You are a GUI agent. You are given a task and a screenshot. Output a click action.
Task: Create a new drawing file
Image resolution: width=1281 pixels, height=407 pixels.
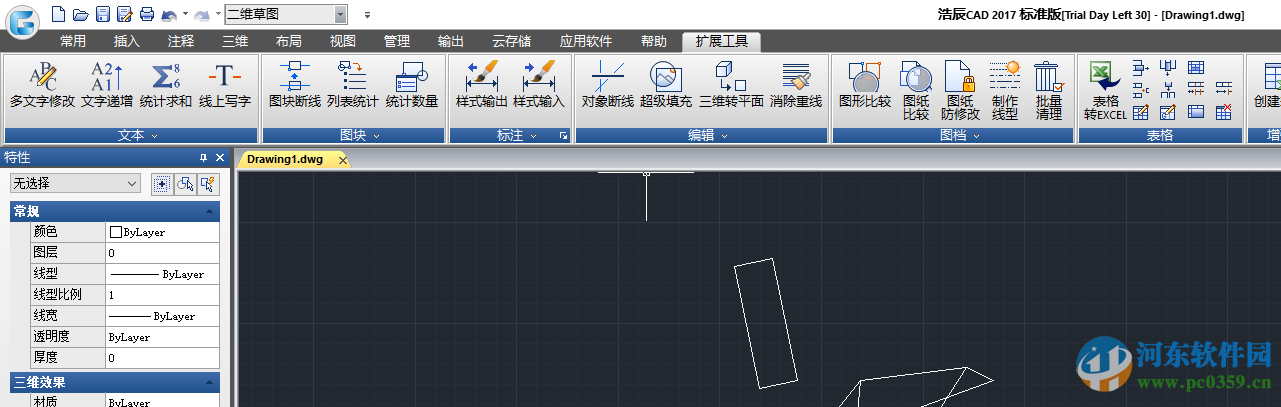[x=58, y=14]
